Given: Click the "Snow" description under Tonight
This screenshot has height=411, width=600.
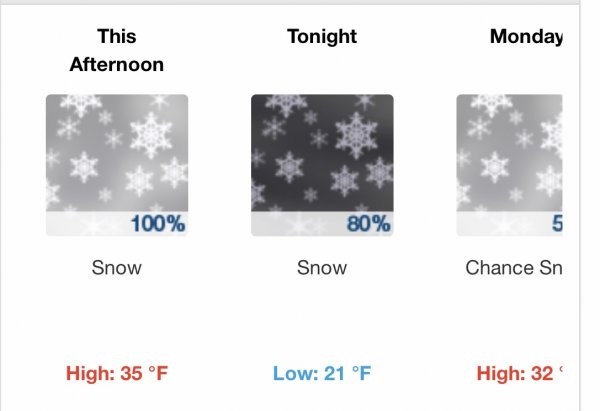Looking at the screenshot, I should point(322,268).
